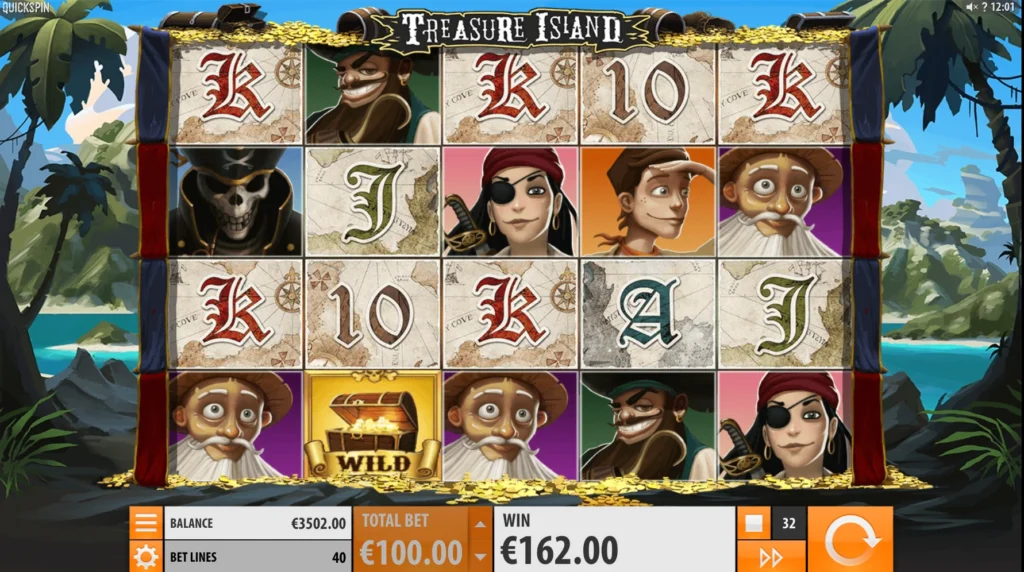Click the Balance €3502.00 display
1024x572 pixels.
tap(257, 523)
